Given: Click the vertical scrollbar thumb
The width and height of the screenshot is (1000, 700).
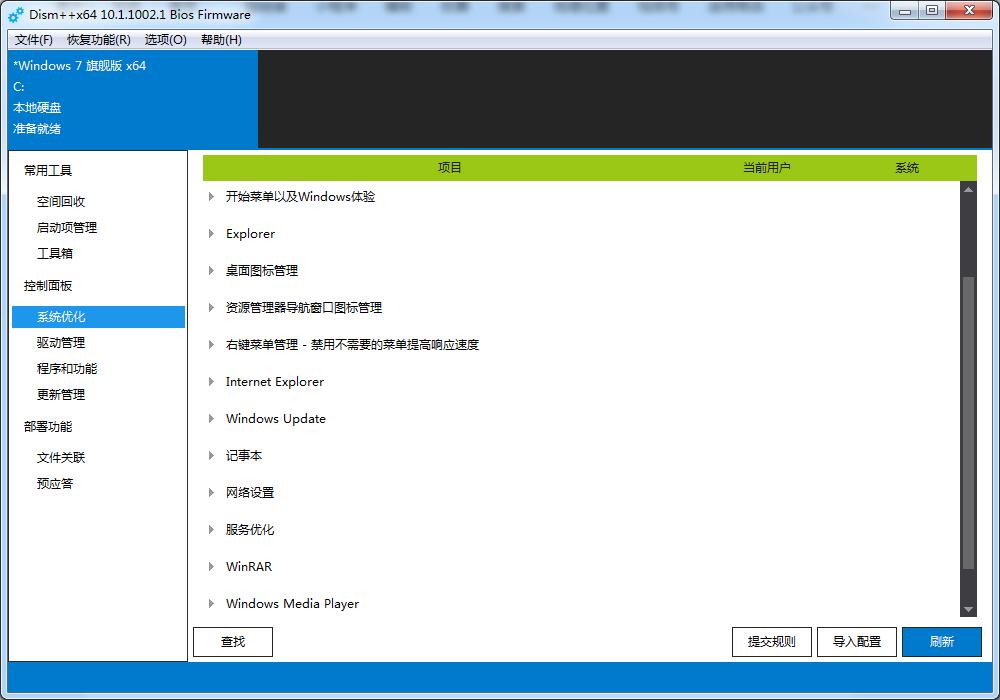Looking at the screenshot, I should (968, 422).
